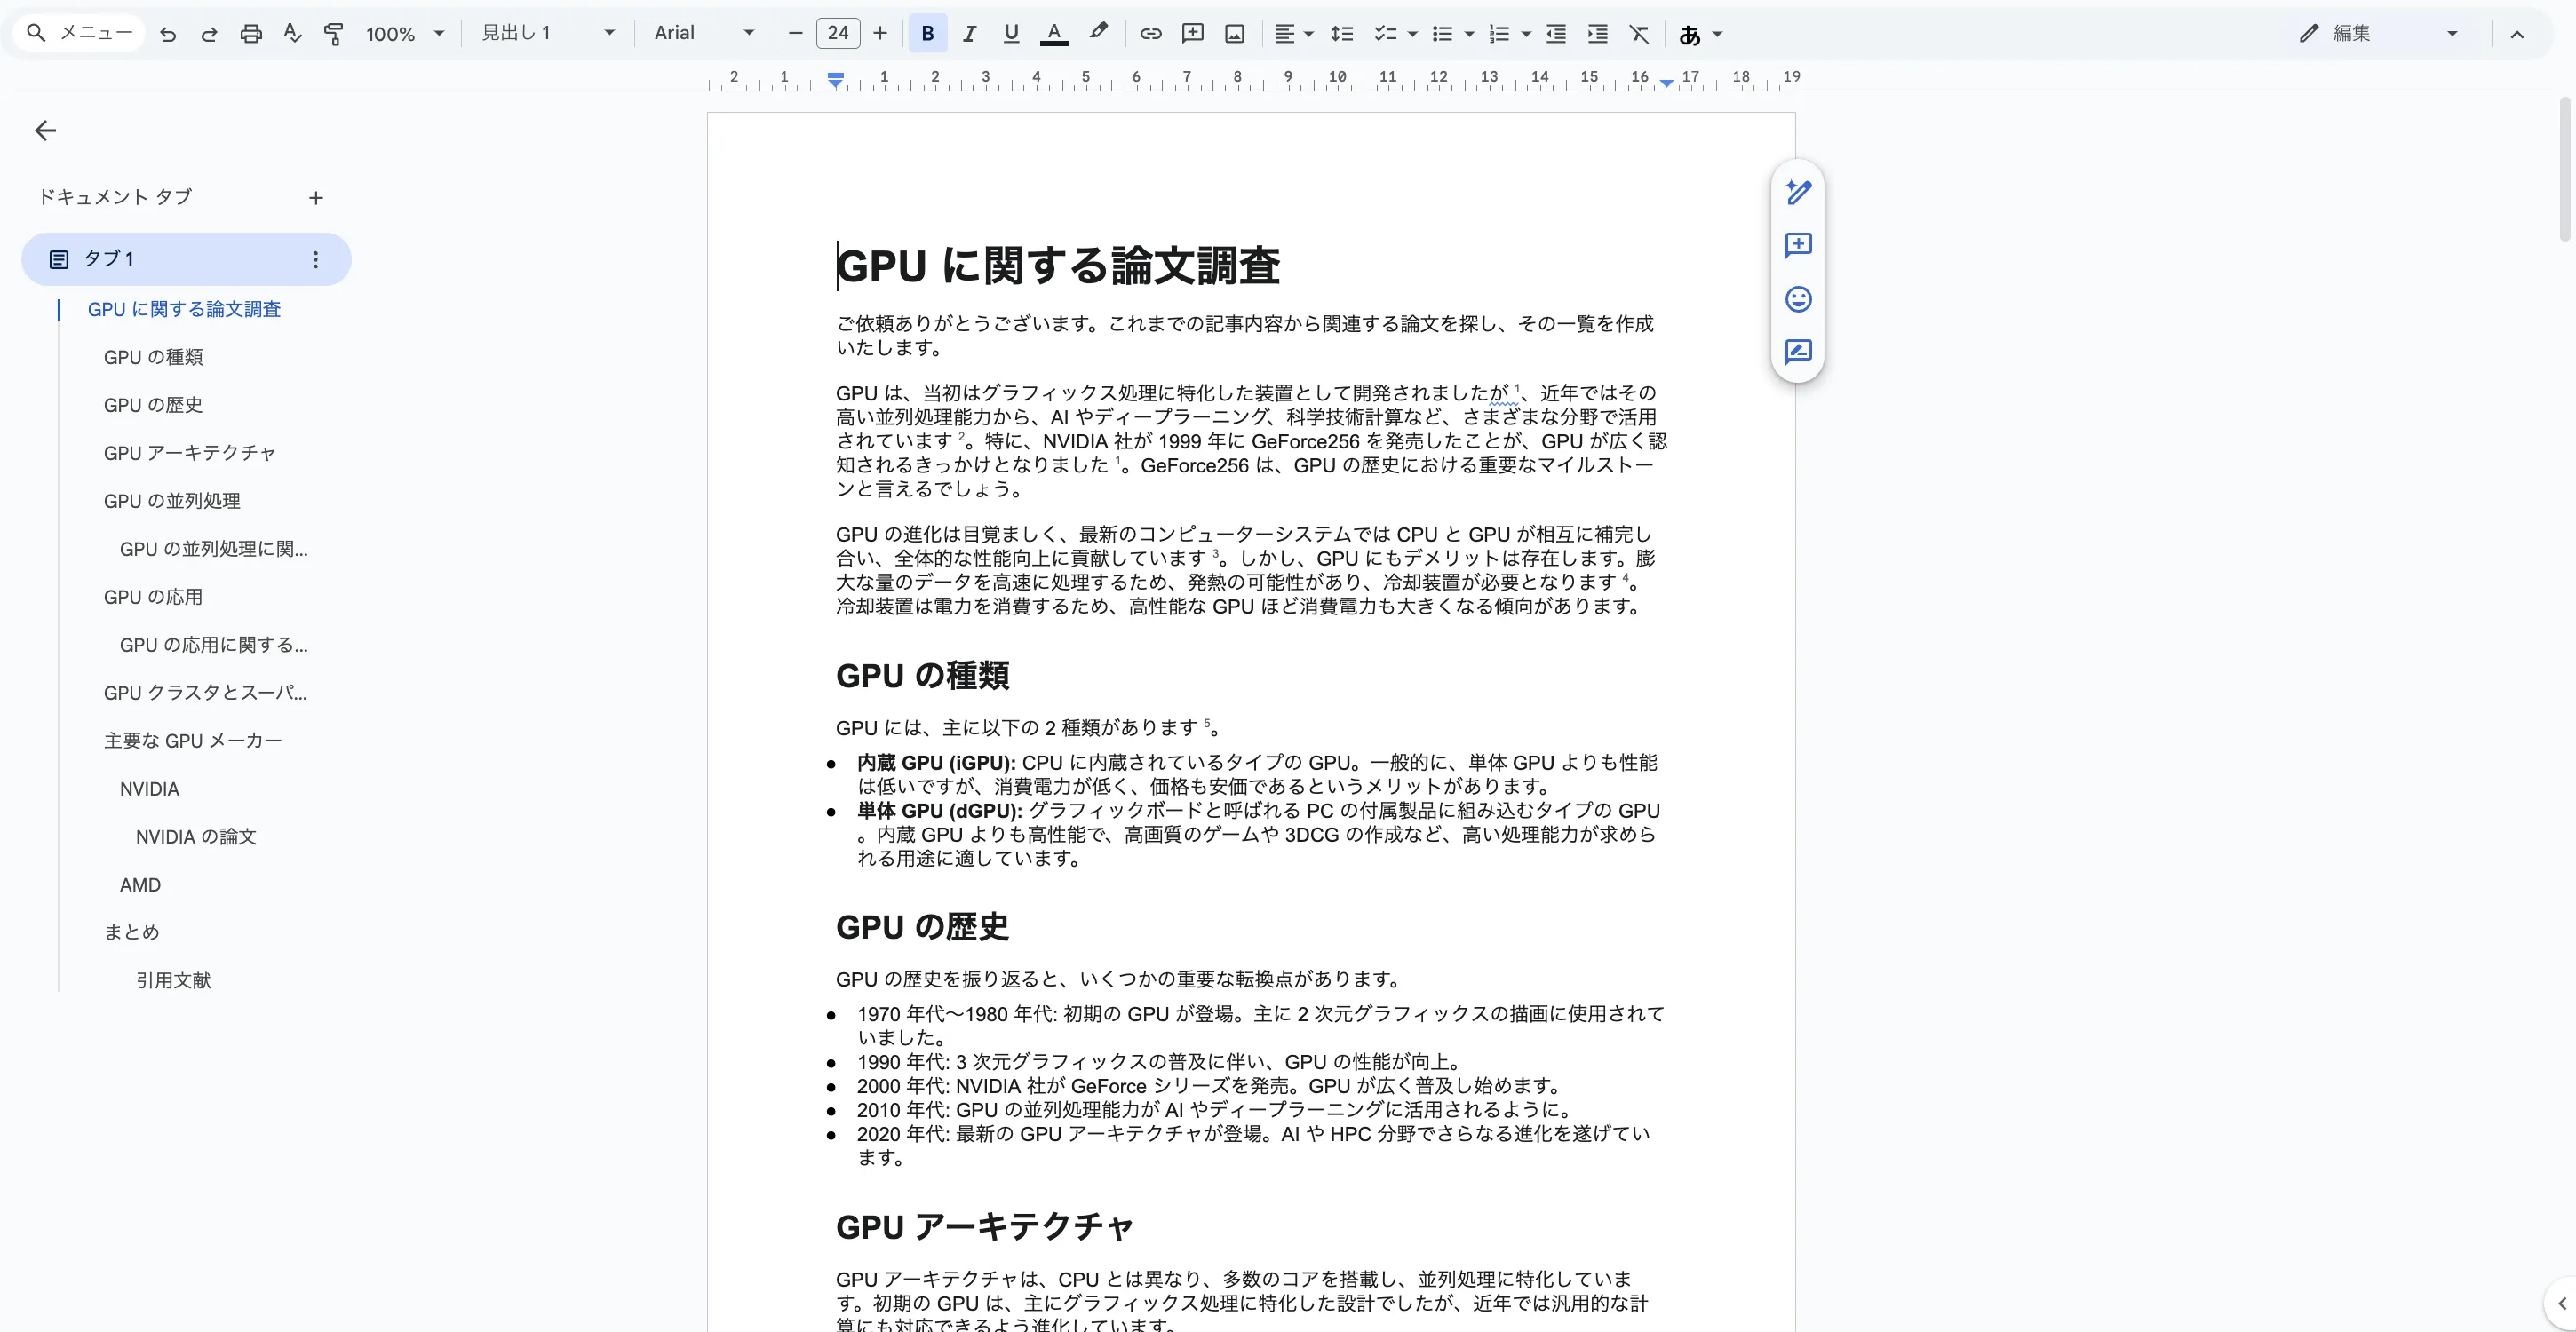This screenshot has height=1332, width=2576.
Task: Expand numbered list options arrow
Action: click(x=1527, y=34)
